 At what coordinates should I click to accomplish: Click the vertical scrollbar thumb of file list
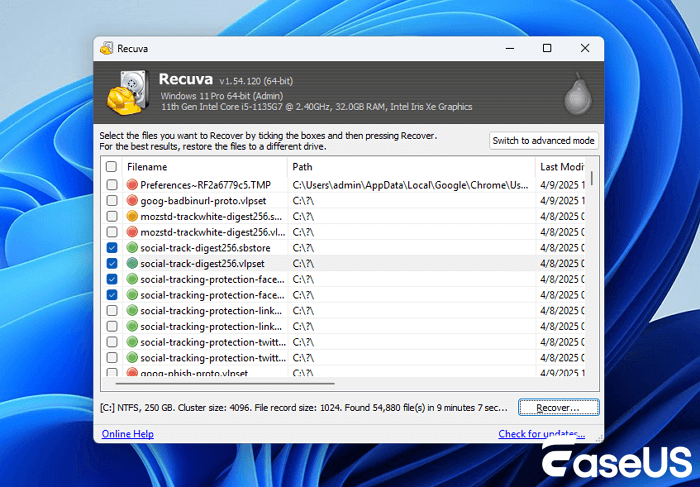pos(592,178)
